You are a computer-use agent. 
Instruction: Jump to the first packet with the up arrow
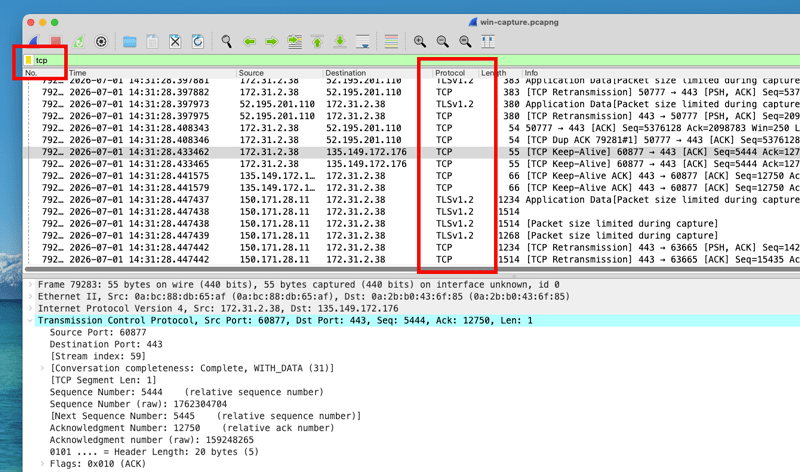click(317, 42)
